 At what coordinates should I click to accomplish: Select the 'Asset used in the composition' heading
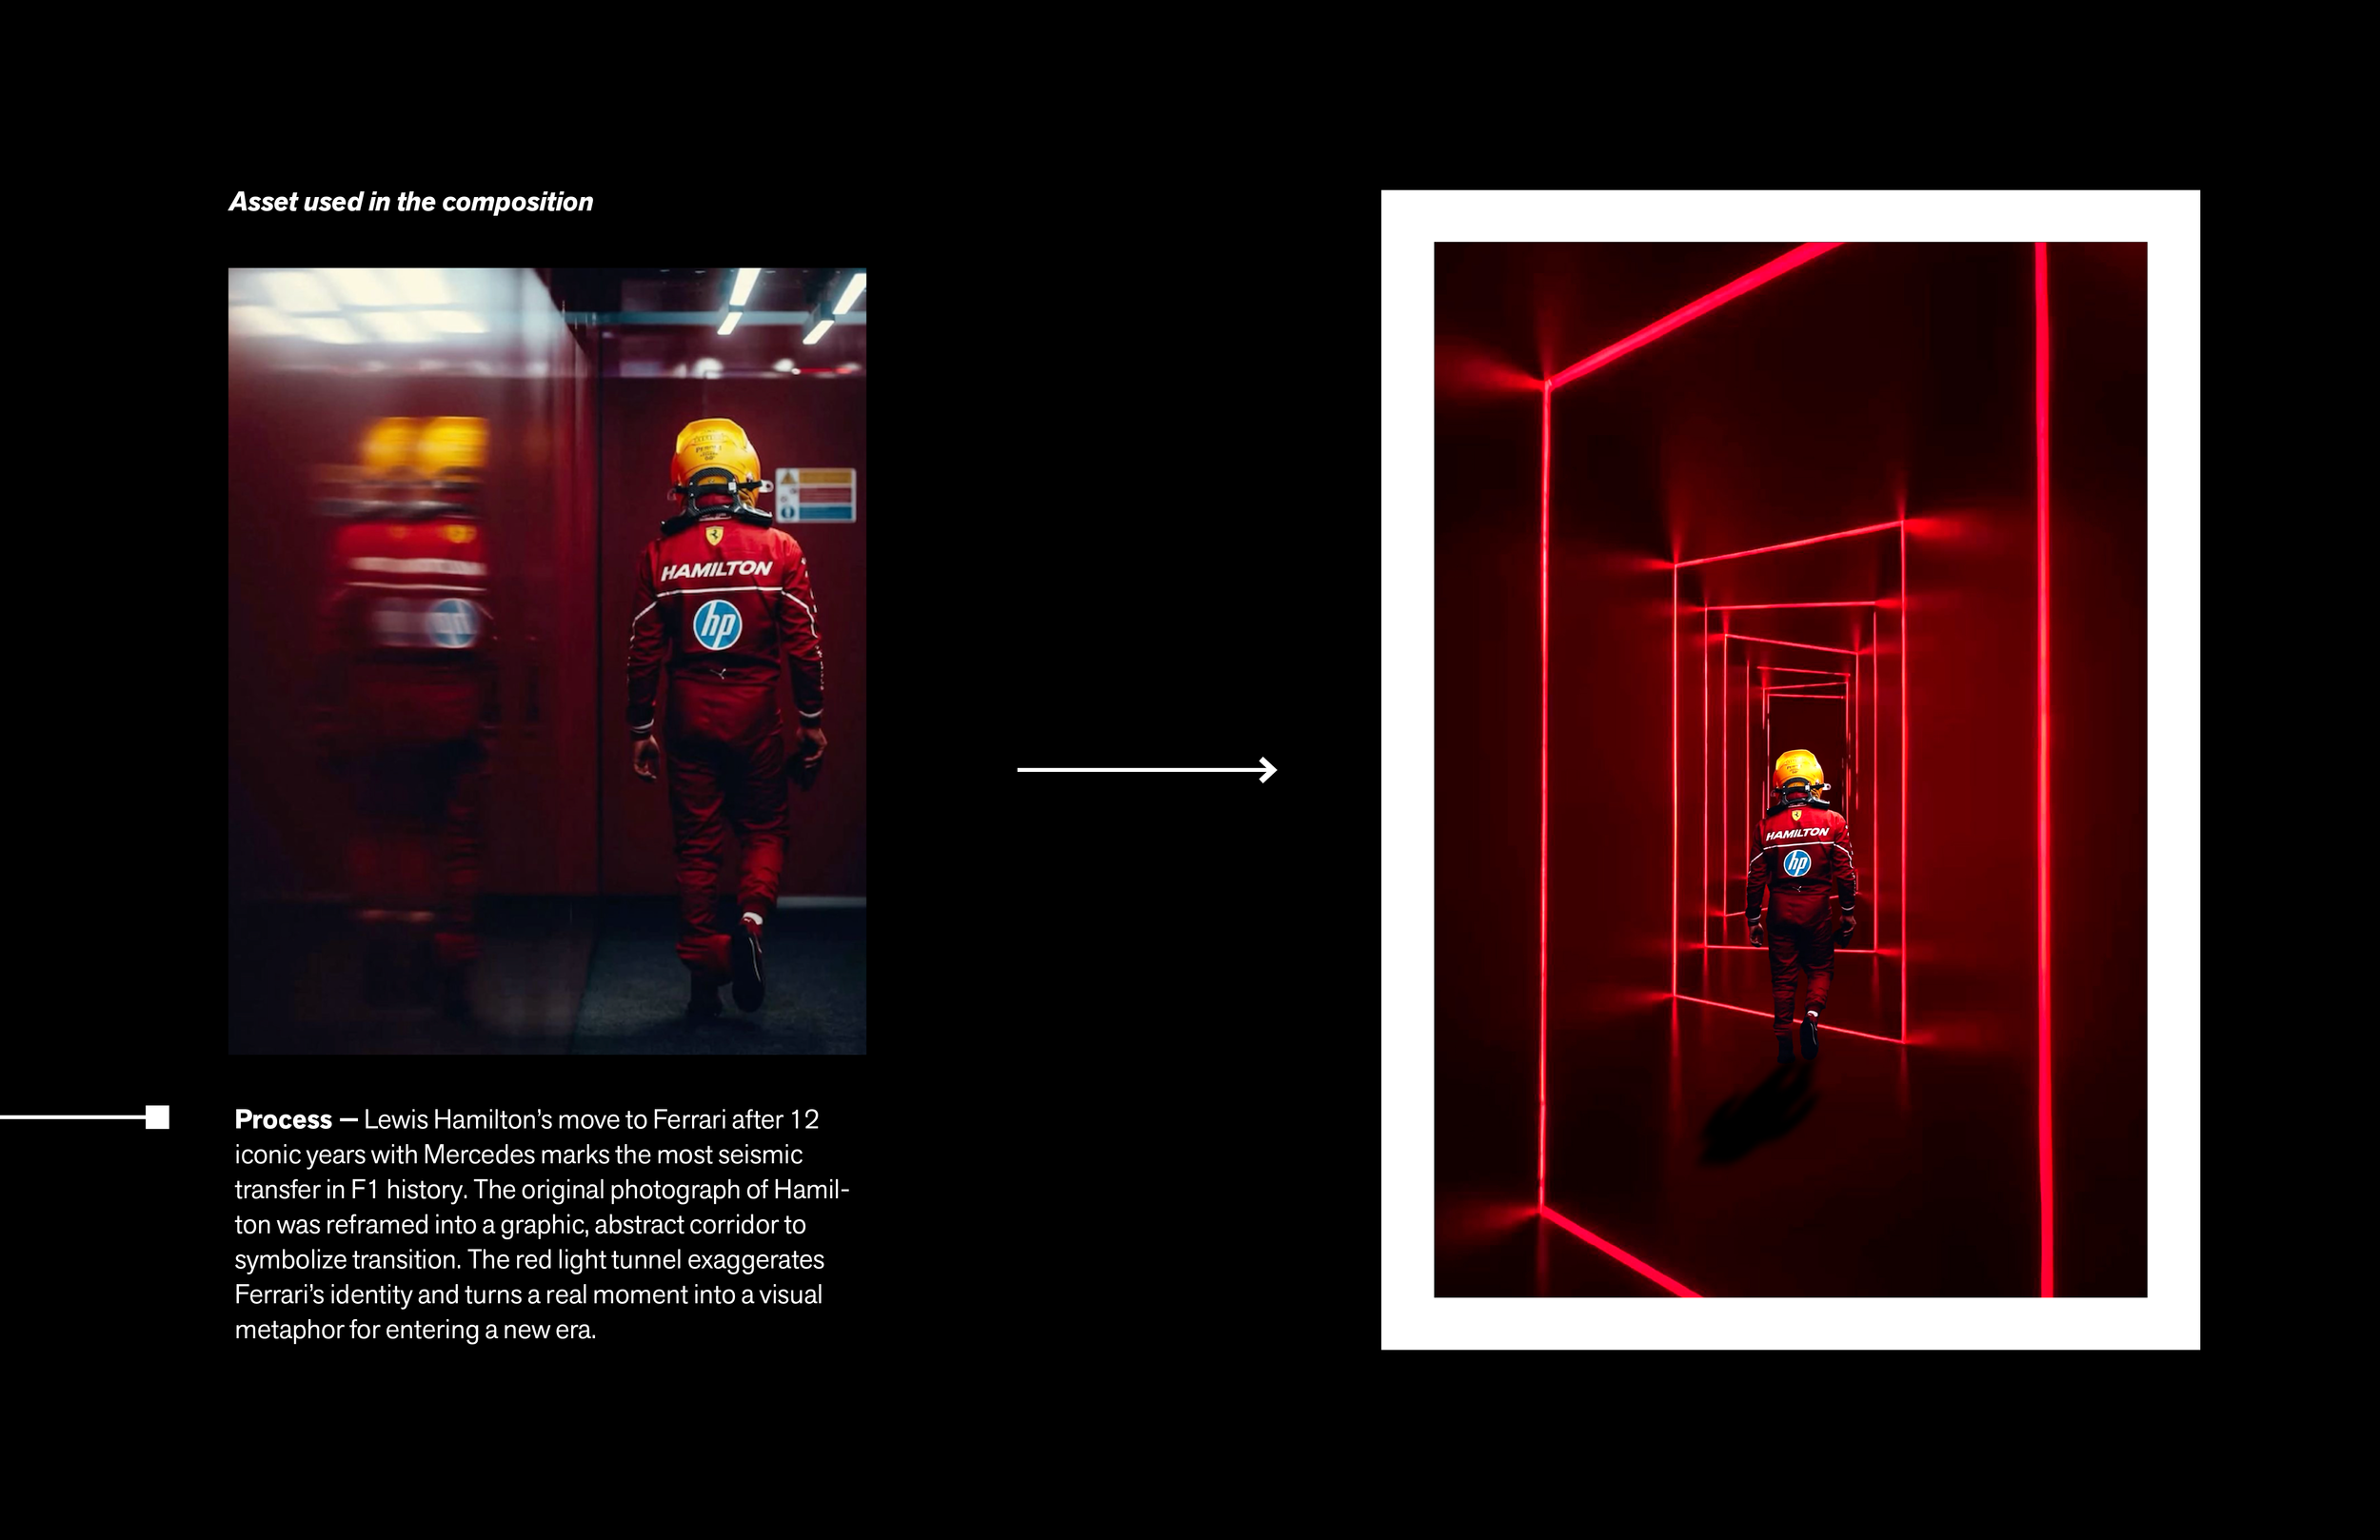pyautogui.click(x=411, y=202)
